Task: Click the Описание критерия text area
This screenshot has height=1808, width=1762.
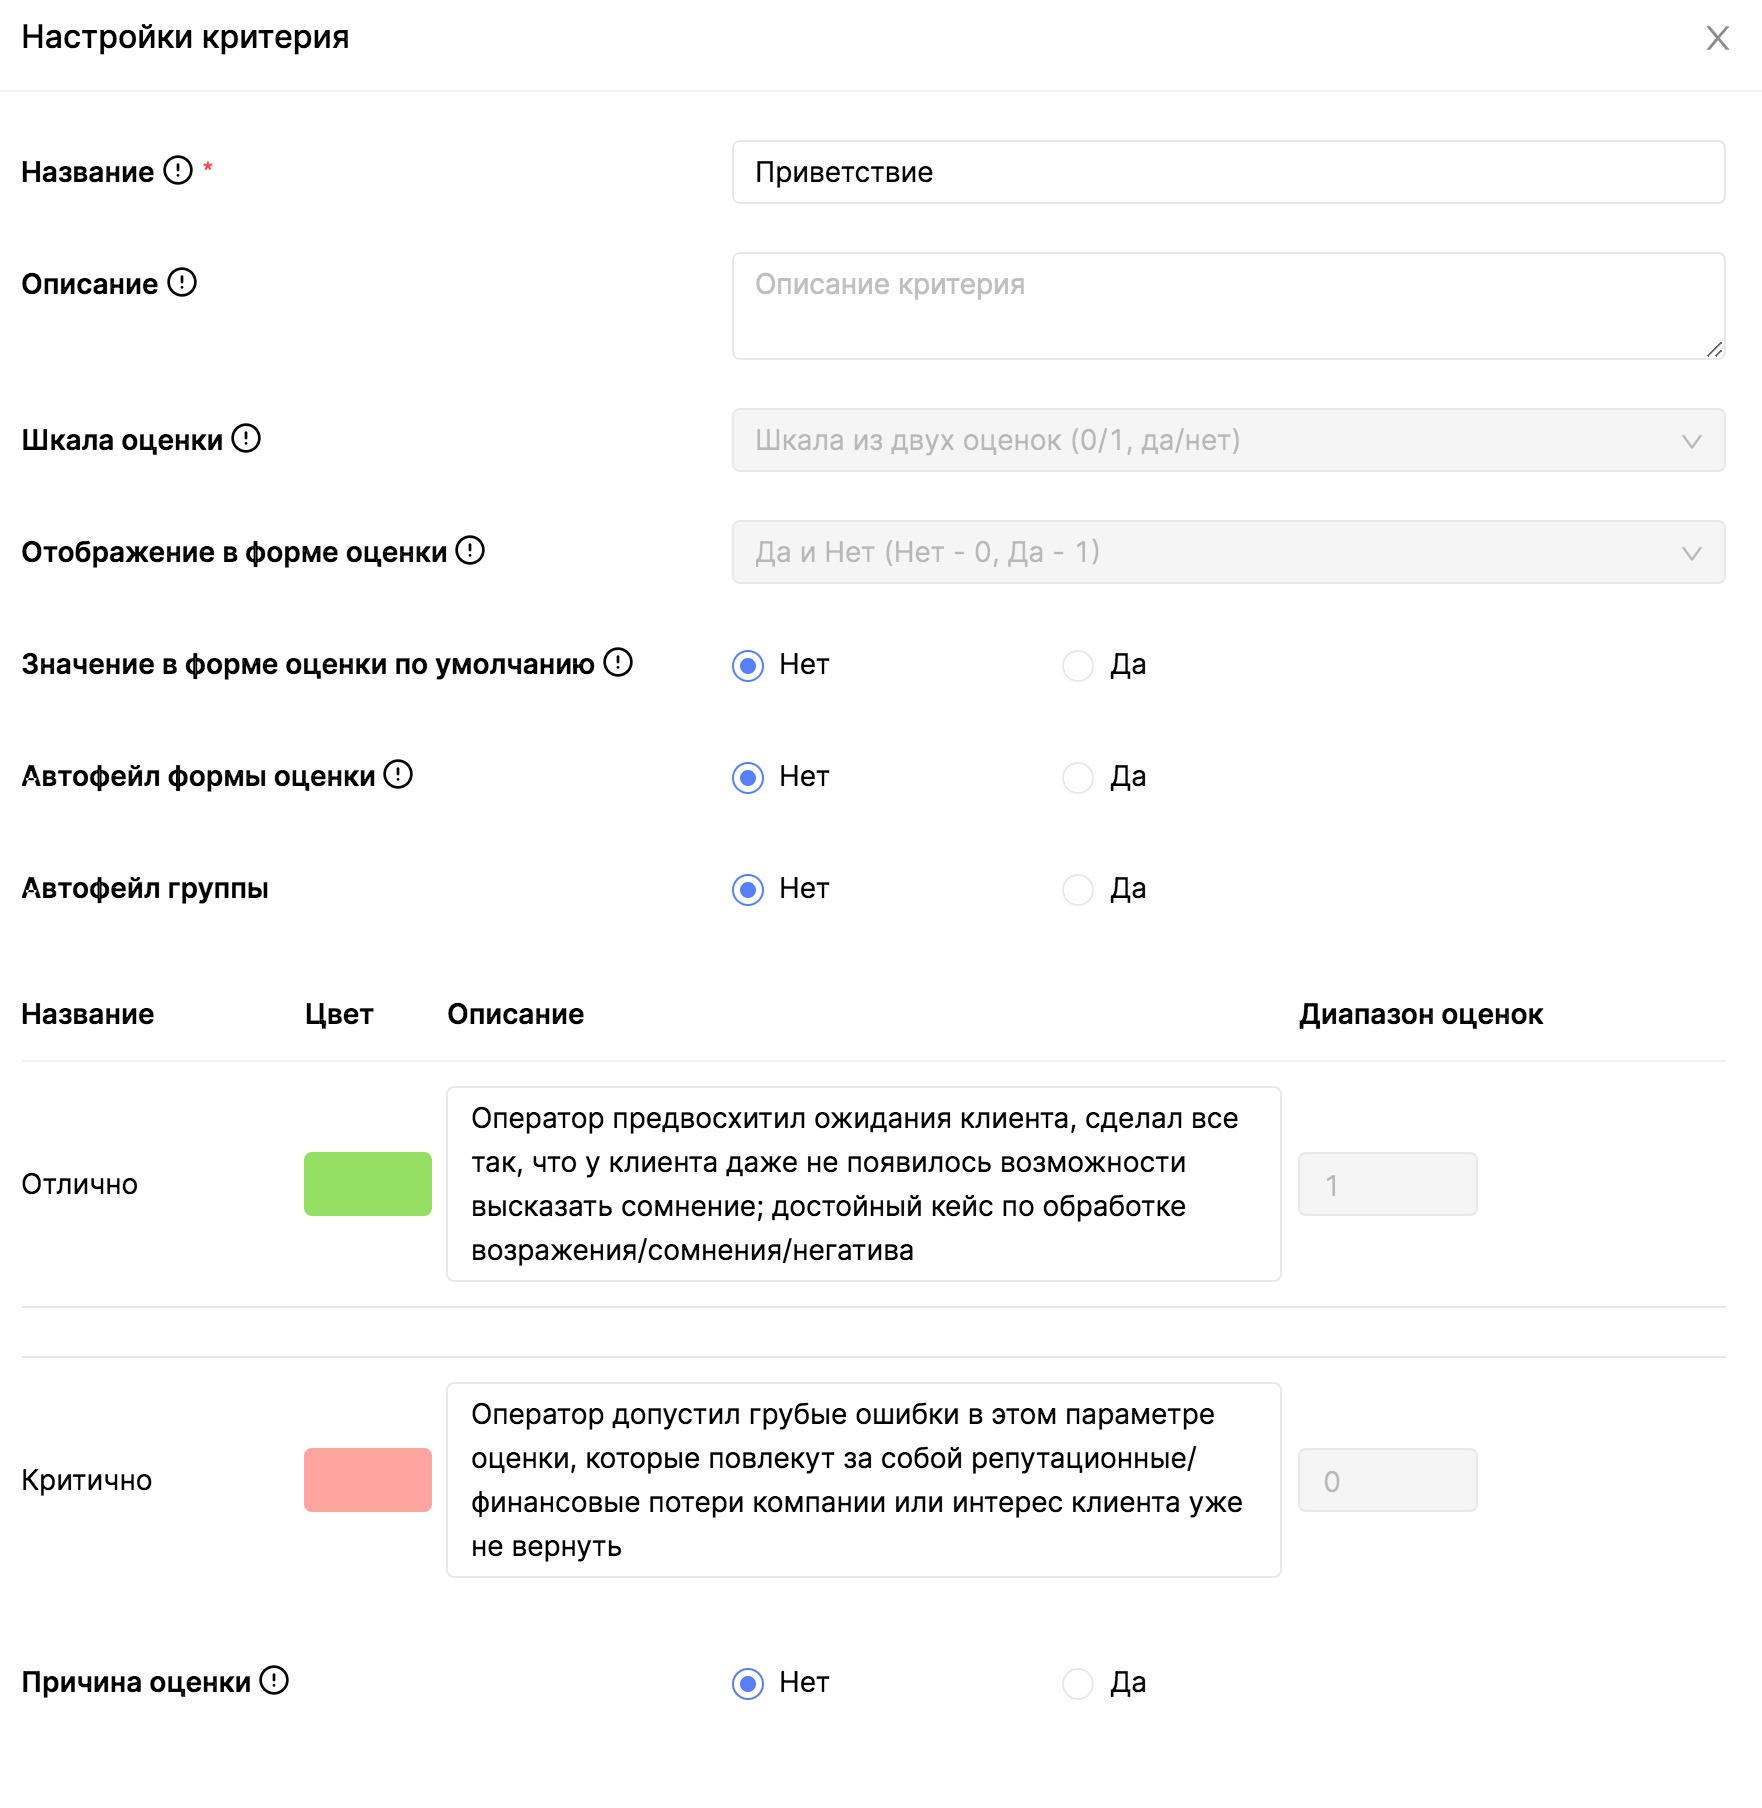Action: pos(1228,306)
